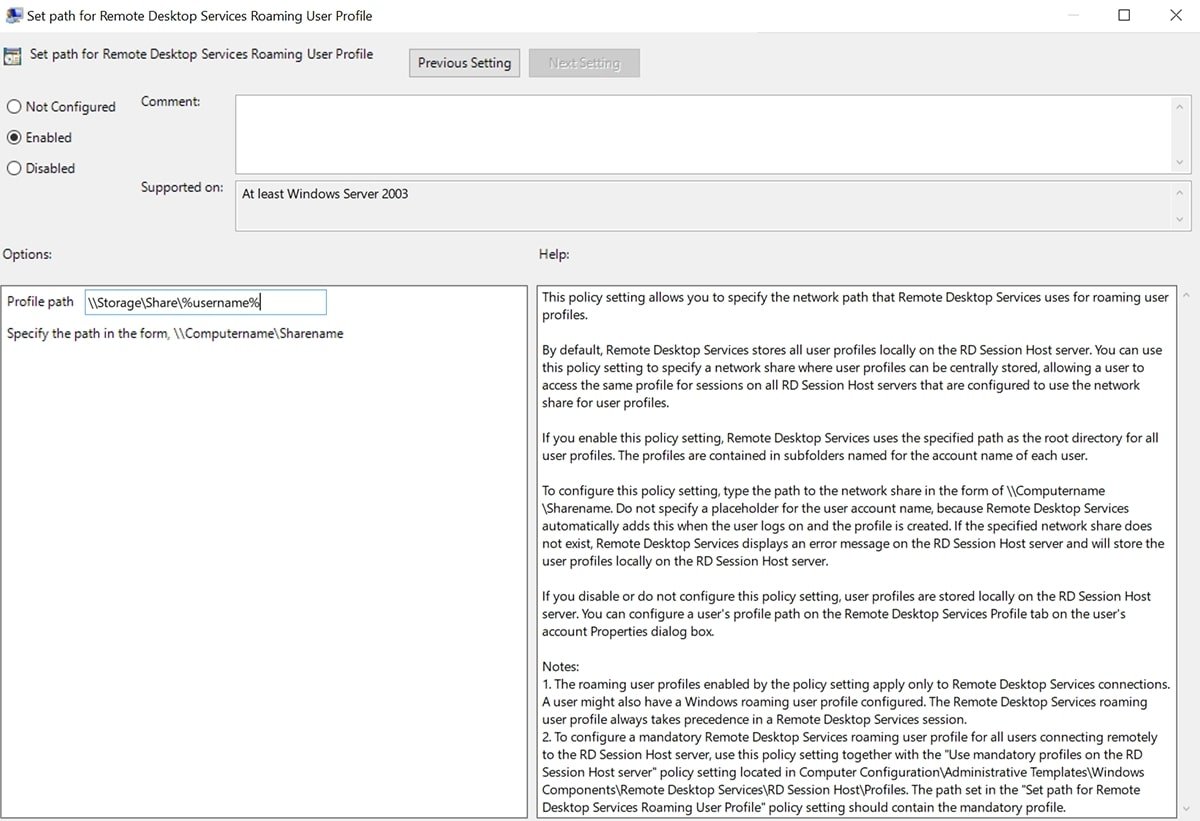This screenshot has height=821, width=1200.
Task: Maximize the dialog window
Action: point(1124,15)
